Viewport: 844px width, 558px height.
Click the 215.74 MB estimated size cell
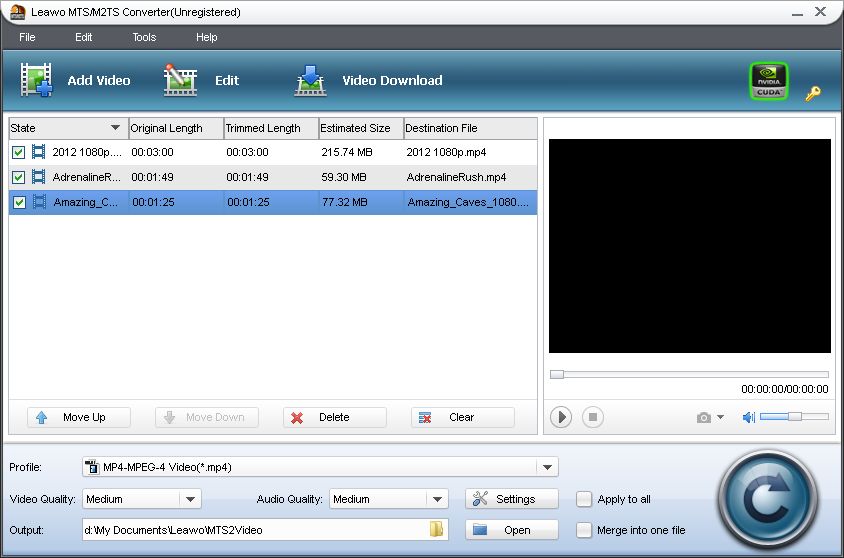pyautogui.click(x=347, y=152)
